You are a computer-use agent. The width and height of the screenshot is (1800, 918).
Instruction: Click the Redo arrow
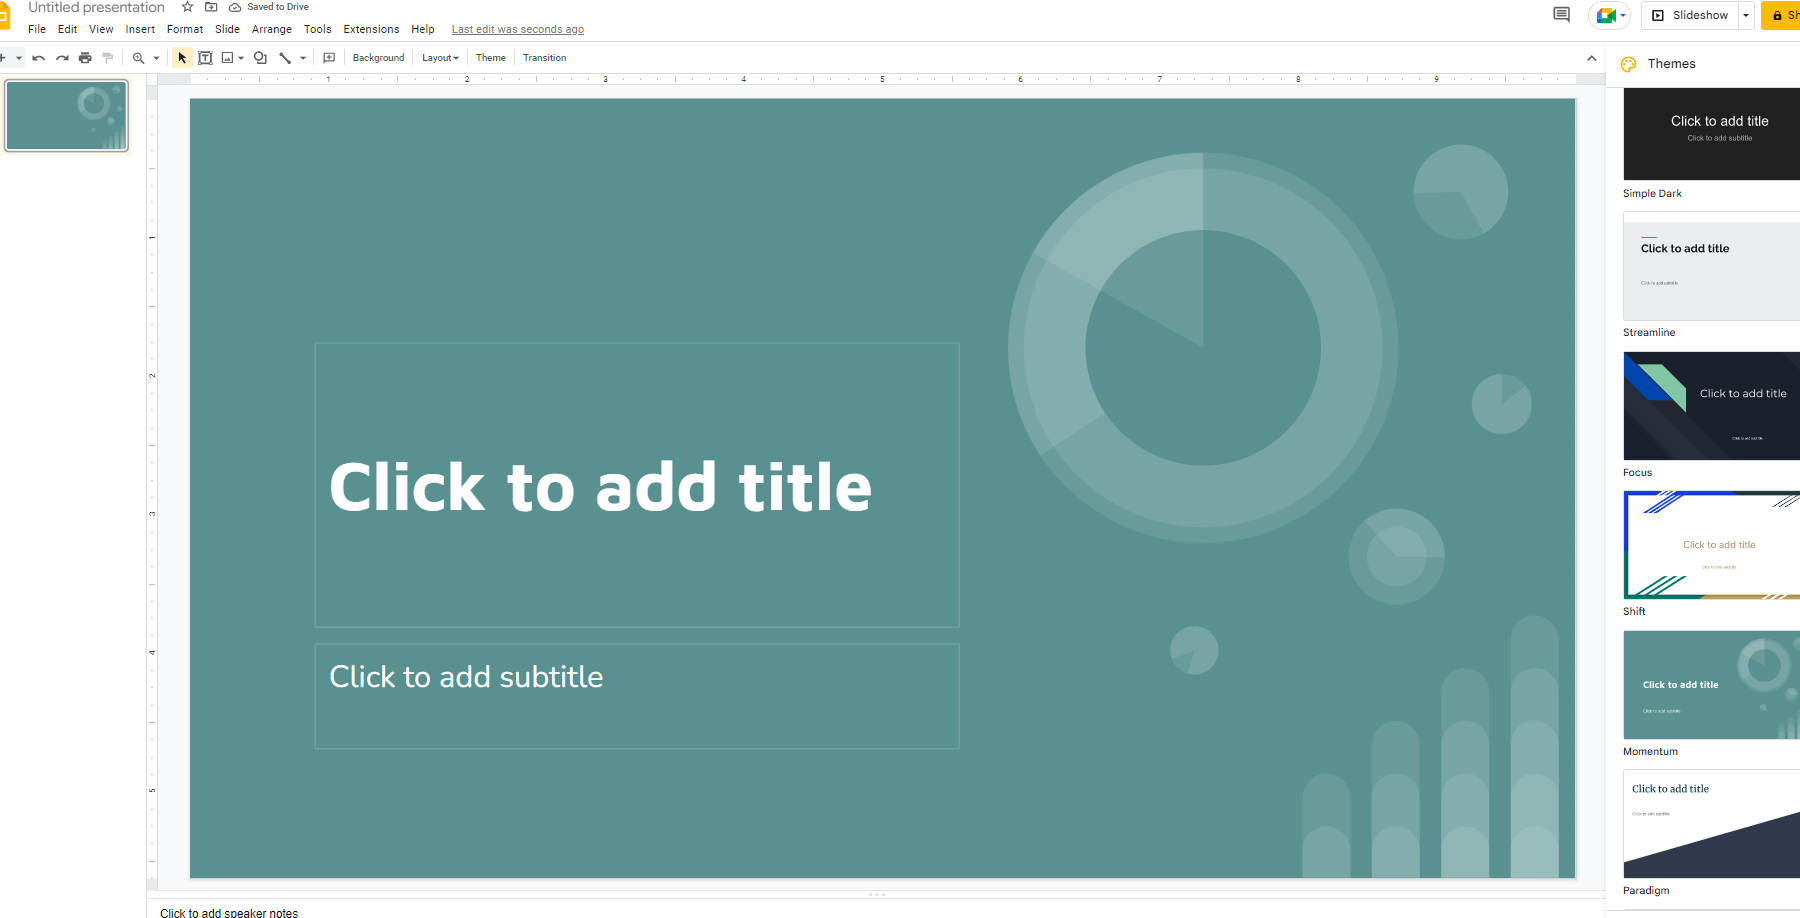62,58
